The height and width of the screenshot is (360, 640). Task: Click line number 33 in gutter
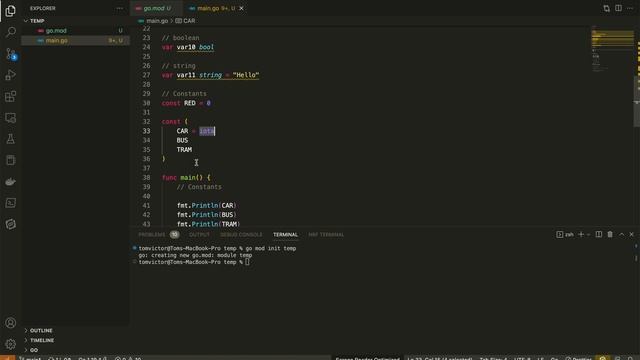coord(146,131)
